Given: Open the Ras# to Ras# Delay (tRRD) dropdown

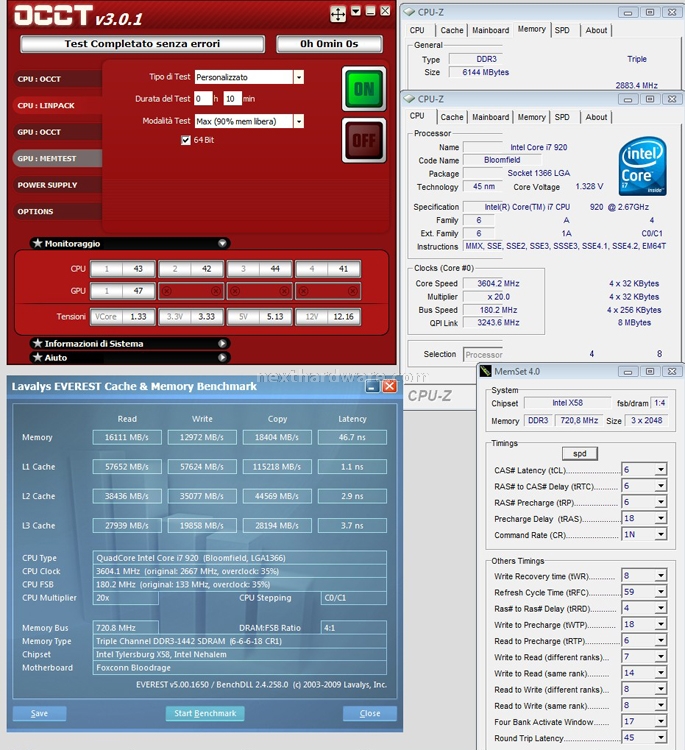Looking at the screenshot, I should 661,608.
